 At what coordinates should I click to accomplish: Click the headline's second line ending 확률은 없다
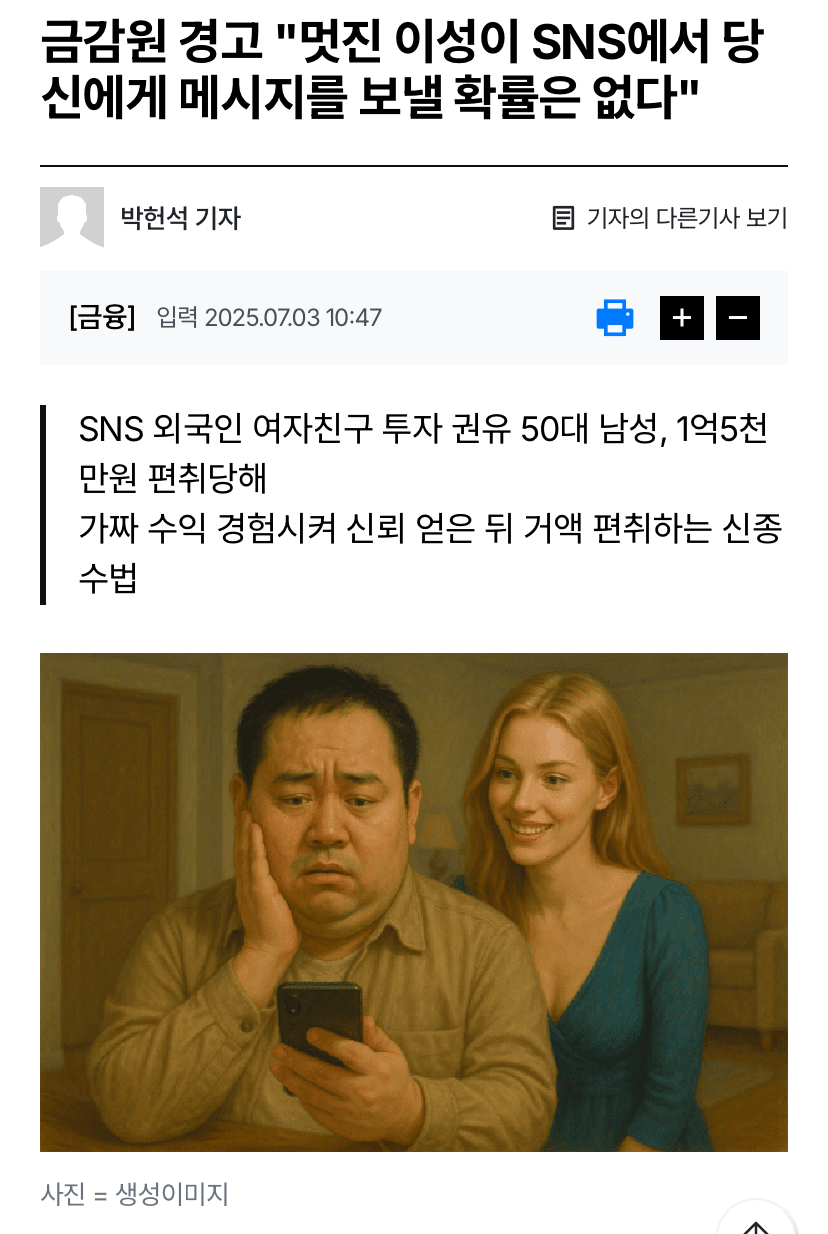pyautogui.click(x=370, y=98)
